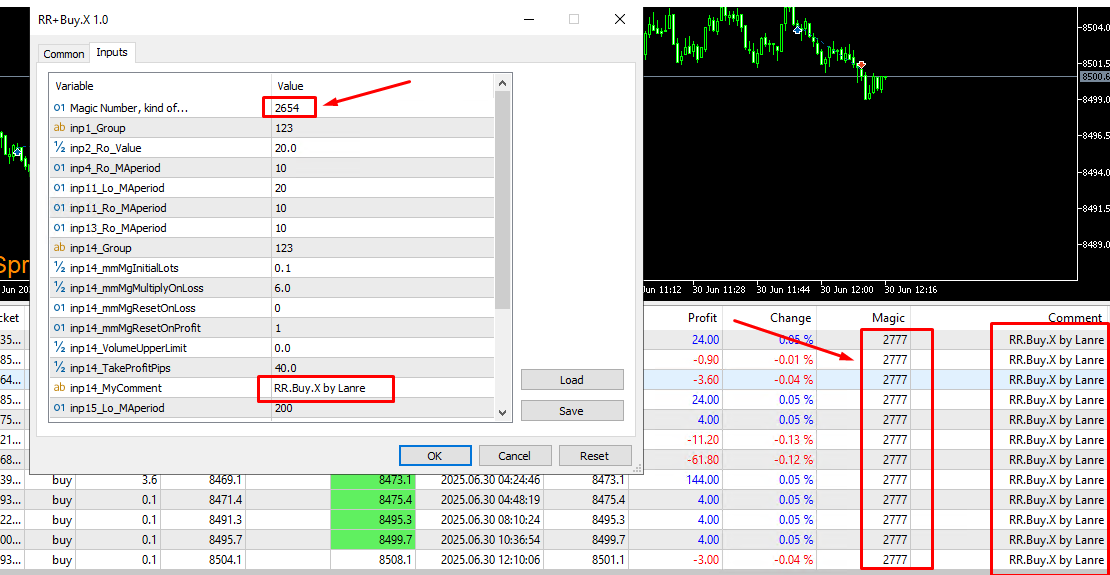Close the RR+Buy.X 1.0 dialog
This screenshot has width=1110, height=575.
(x=620, y=19)
